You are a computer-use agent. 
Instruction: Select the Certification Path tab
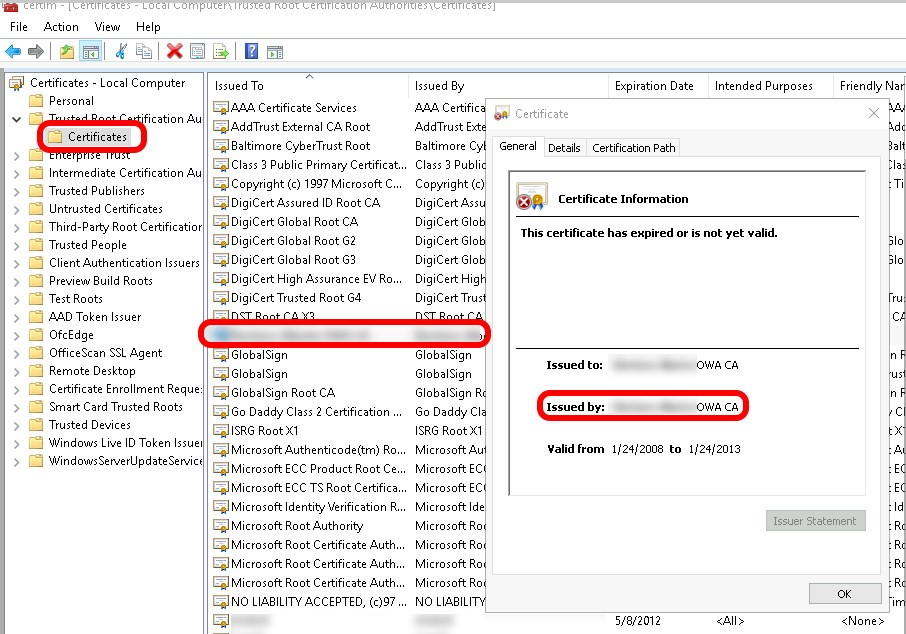pyautogui.click(x=632, y=146)
